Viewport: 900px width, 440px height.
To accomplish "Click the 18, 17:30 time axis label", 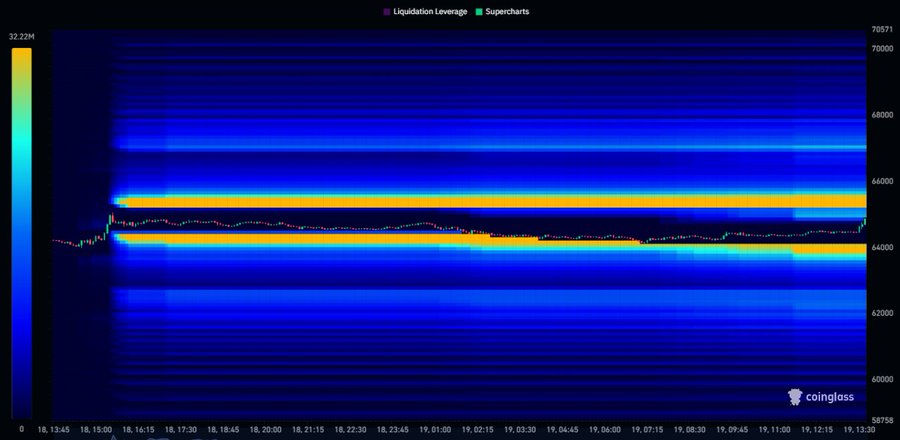I will tap(181, 429).
